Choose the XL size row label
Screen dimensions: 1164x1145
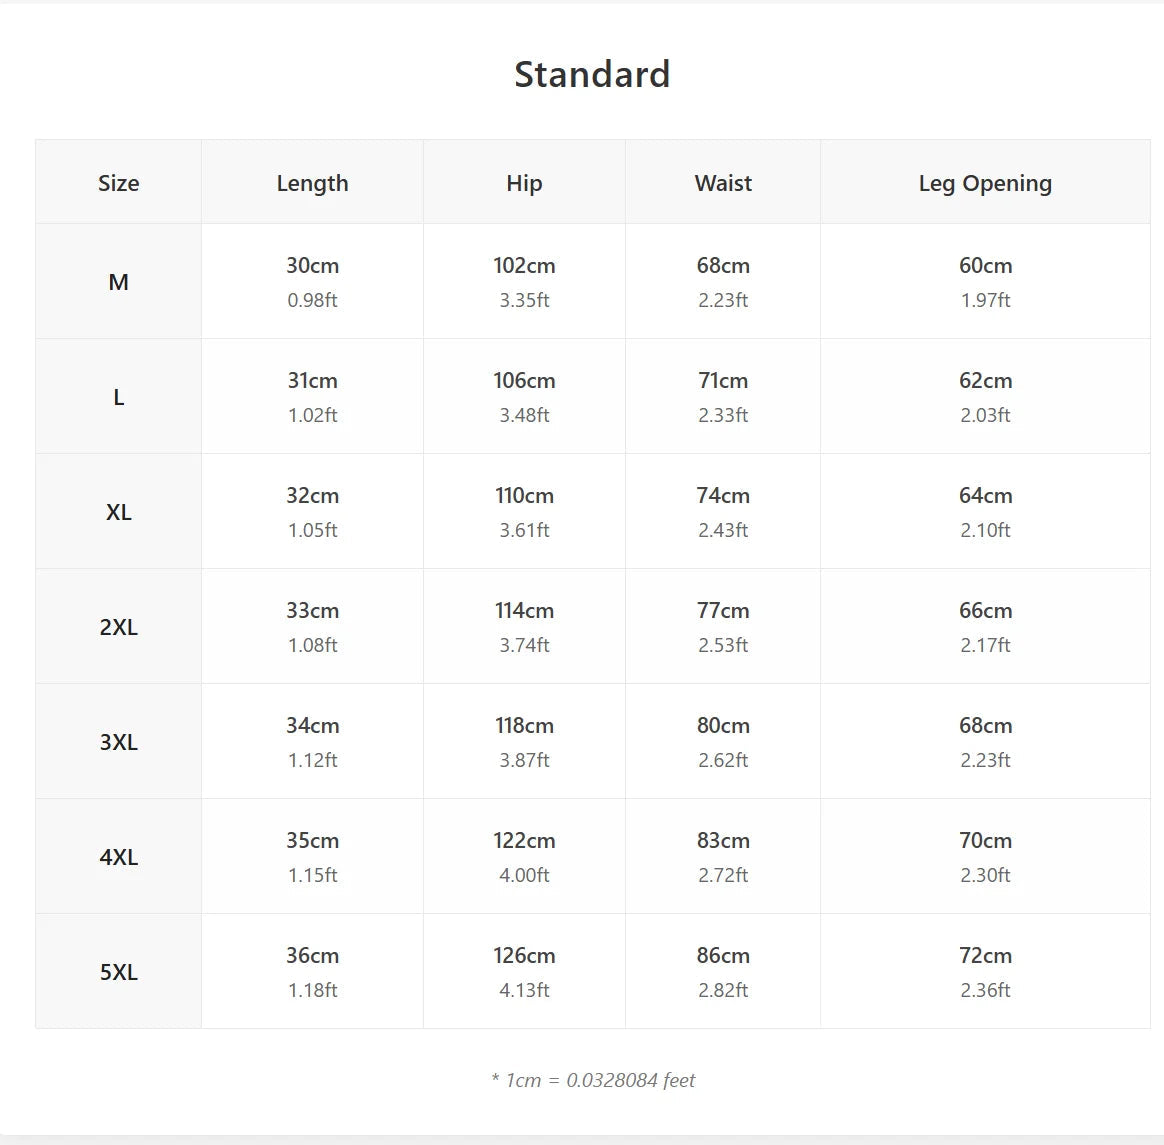119,512
